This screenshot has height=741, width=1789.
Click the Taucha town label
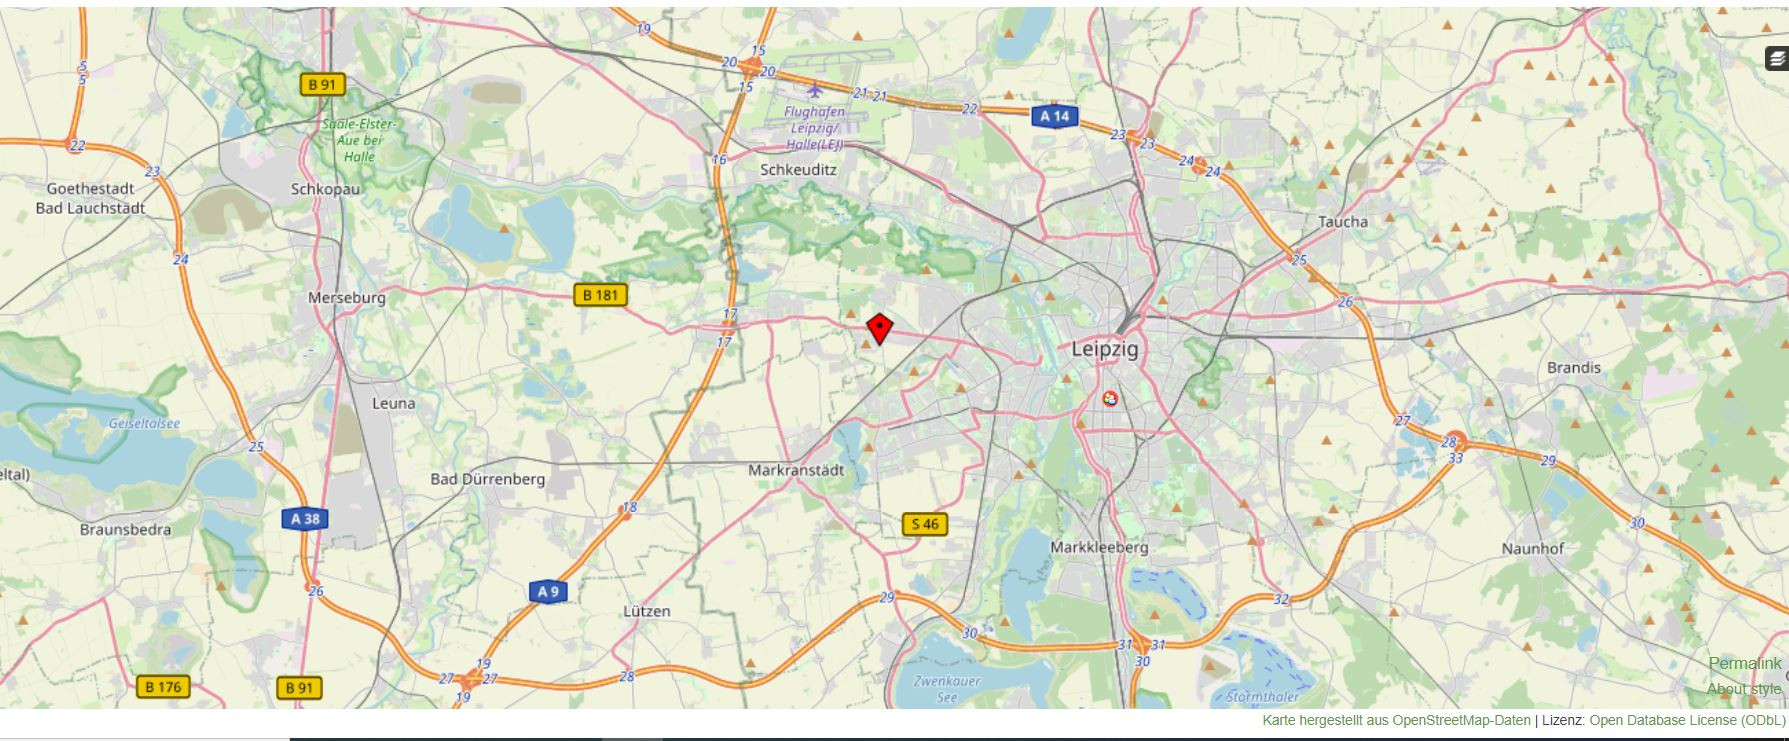pyautogui.click(x=1343, y=222)
